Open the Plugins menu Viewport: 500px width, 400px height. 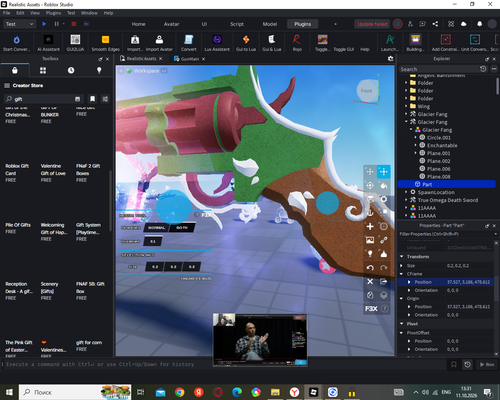(53, 13)
